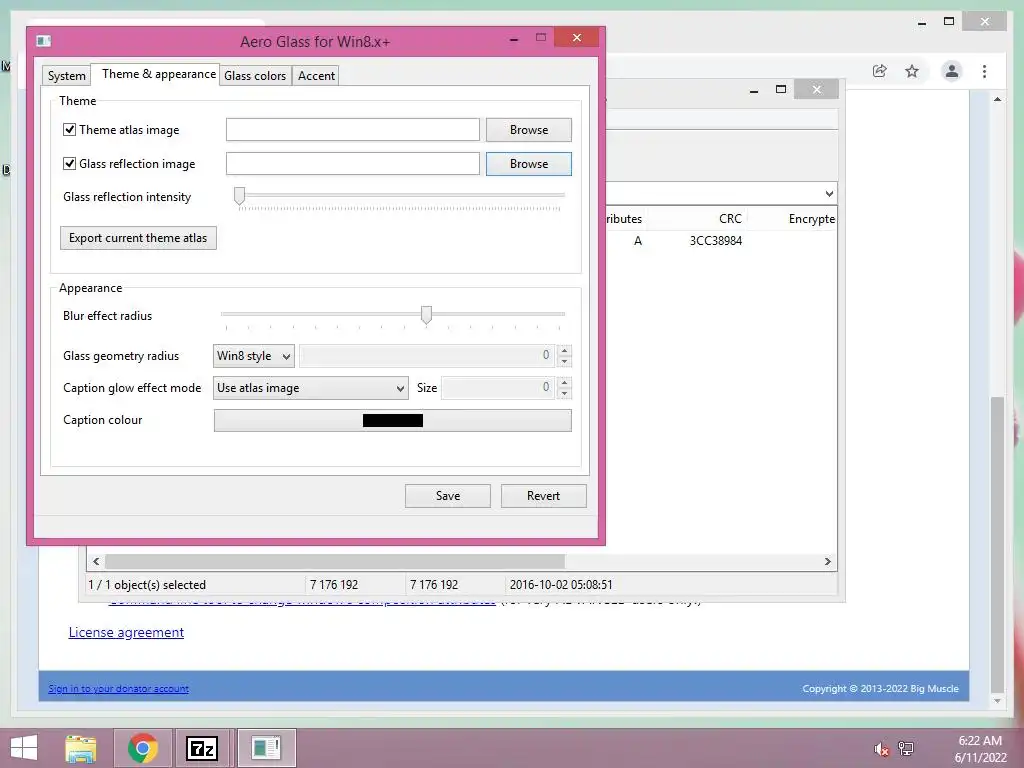Viewport: 1024px width, 768px height.
Task: Pick the black Caption colour swatch
Action: 392,420
